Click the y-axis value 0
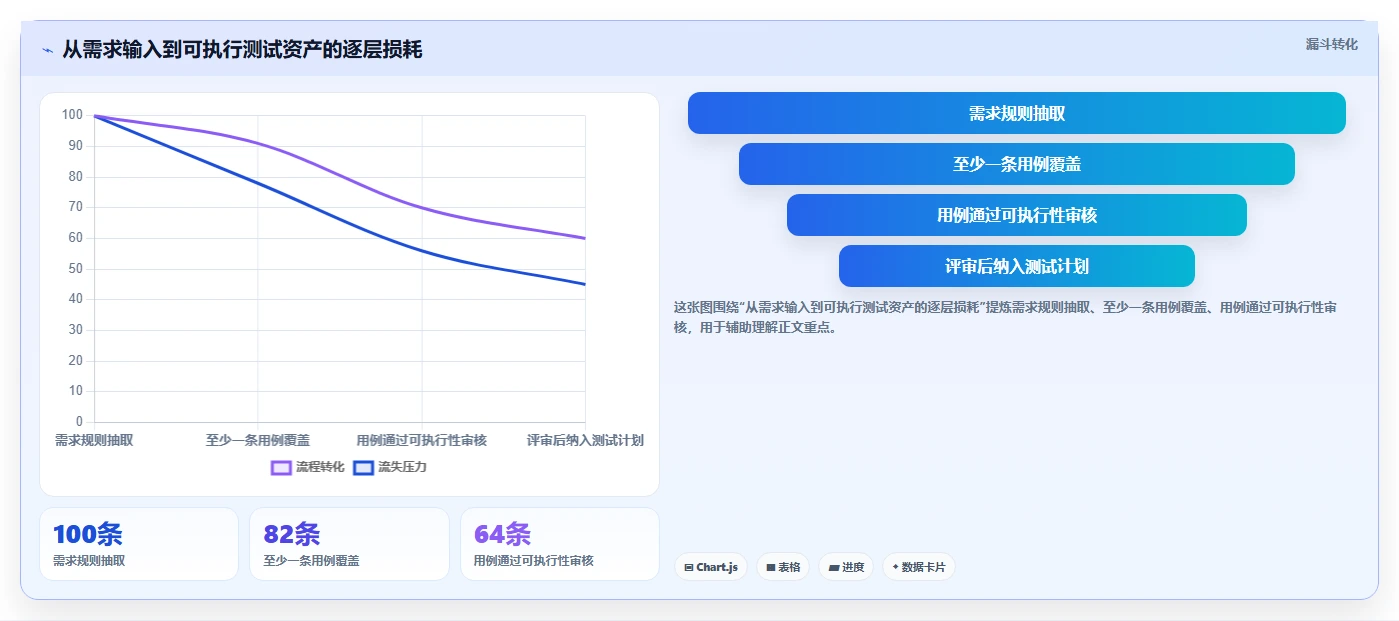Image resolution: width=1399 pixels, height=621 pixels. [80, 422]
